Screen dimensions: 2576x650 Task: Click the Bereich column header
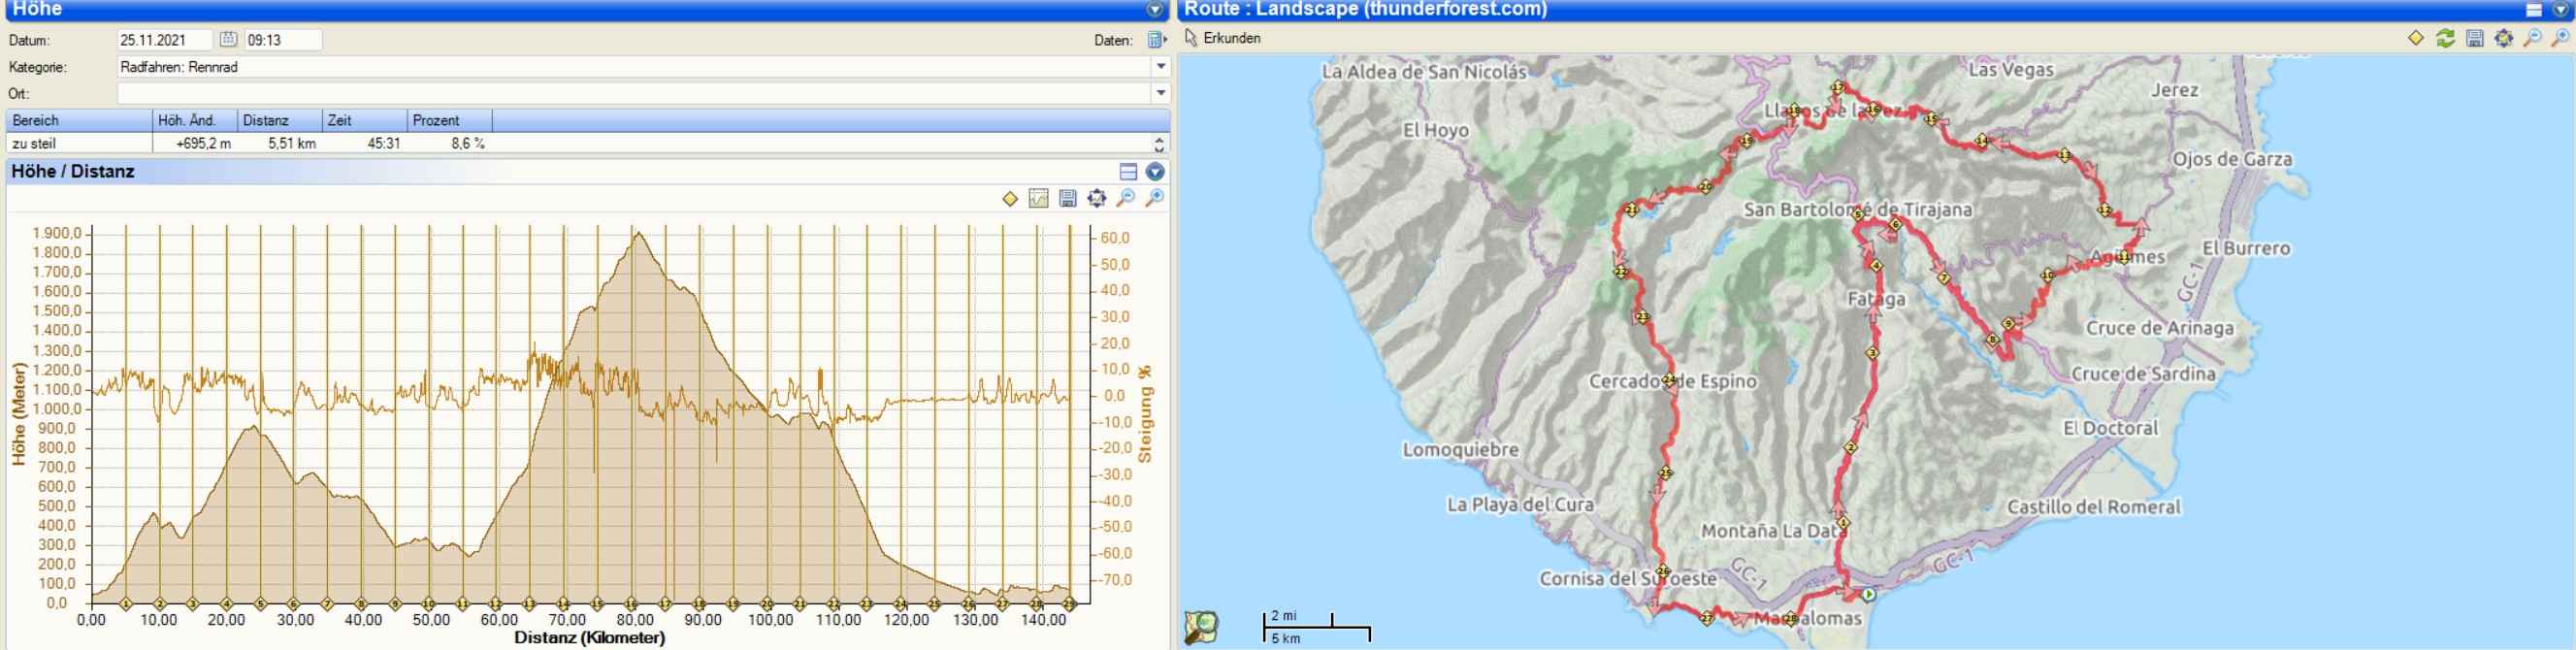point(78,120)
